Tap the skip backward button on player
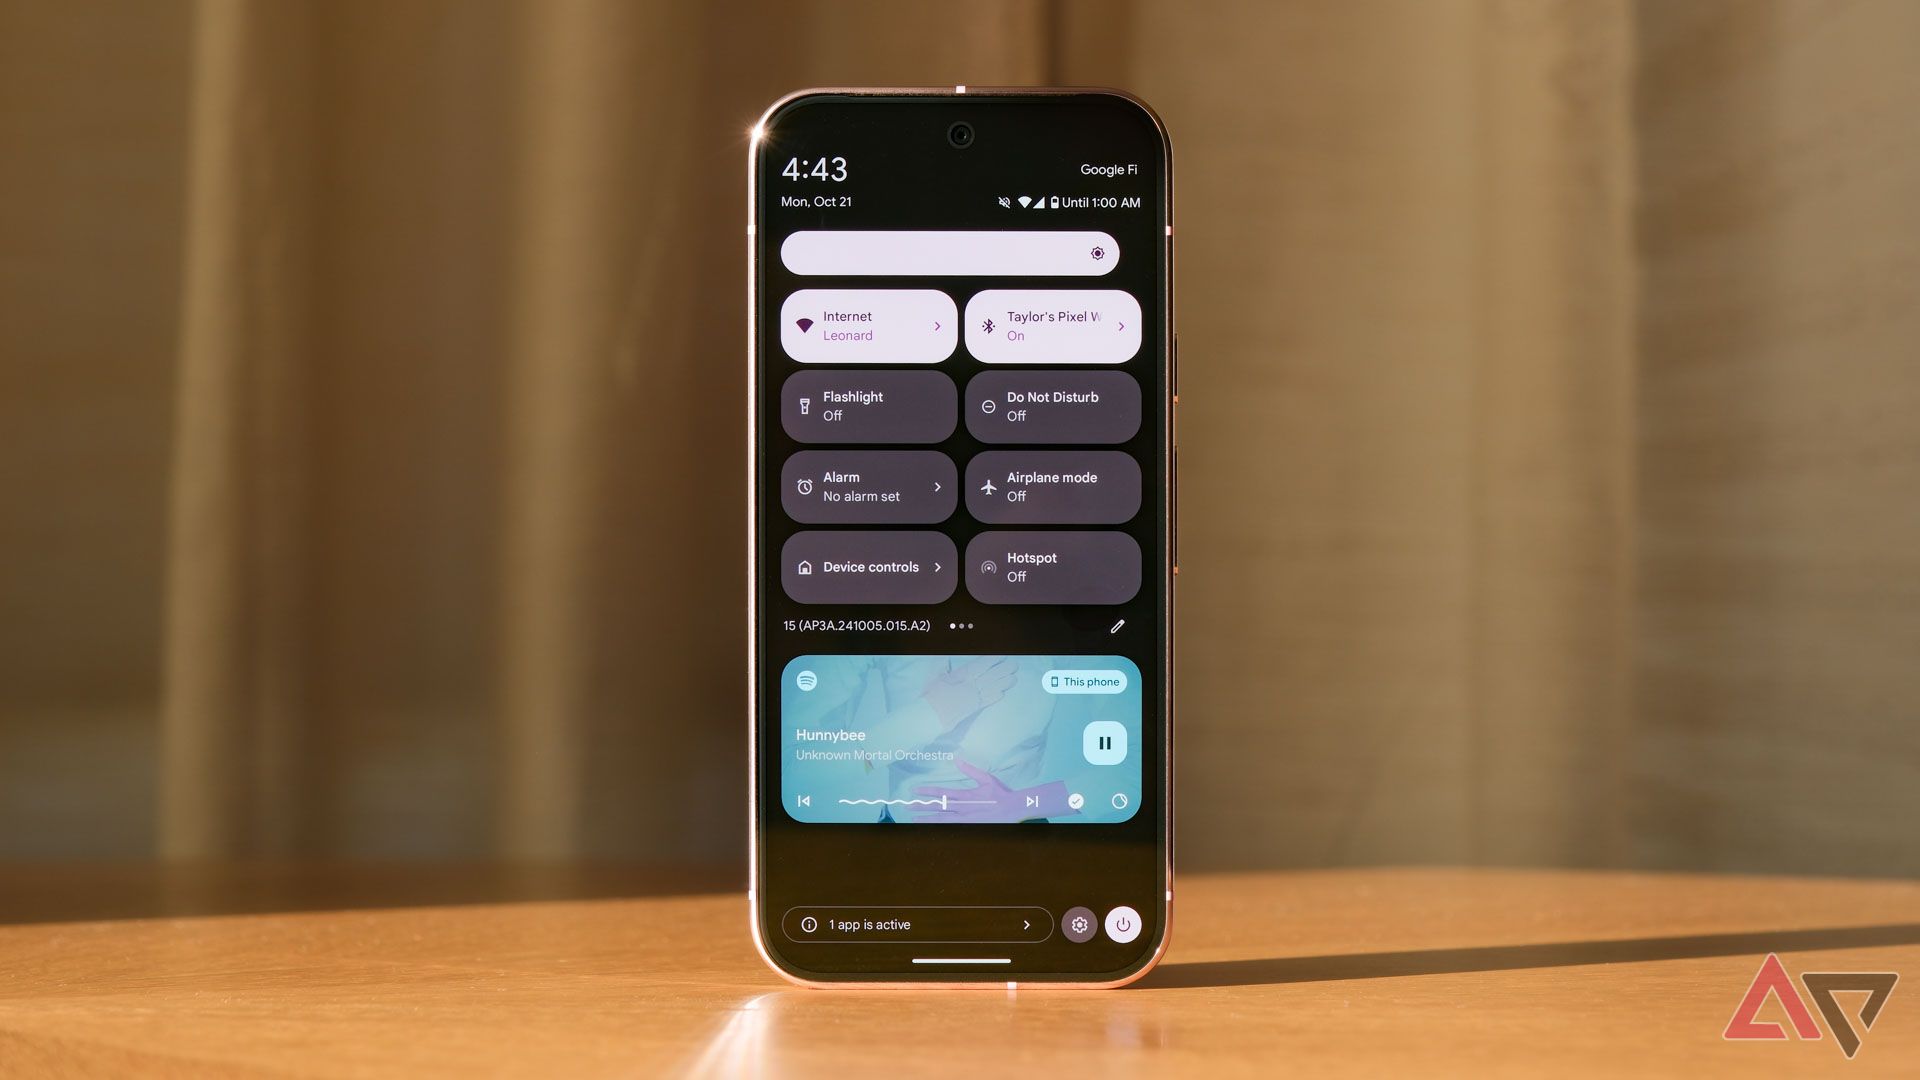 [802, 800]
